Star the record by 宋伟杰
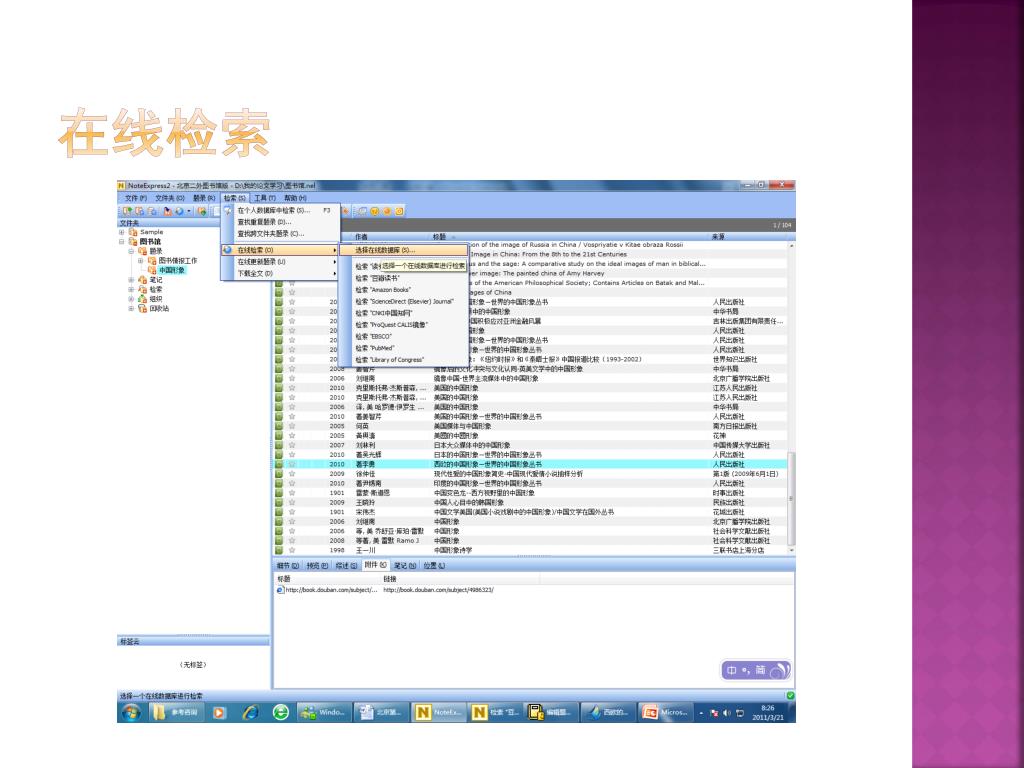This screenshot has height=768, width=1024. click(292, 513)
